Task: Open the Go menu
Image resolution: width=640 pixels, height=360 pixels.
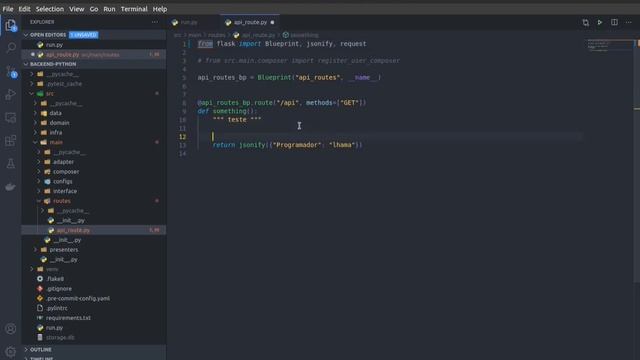Action: point(94,9)
